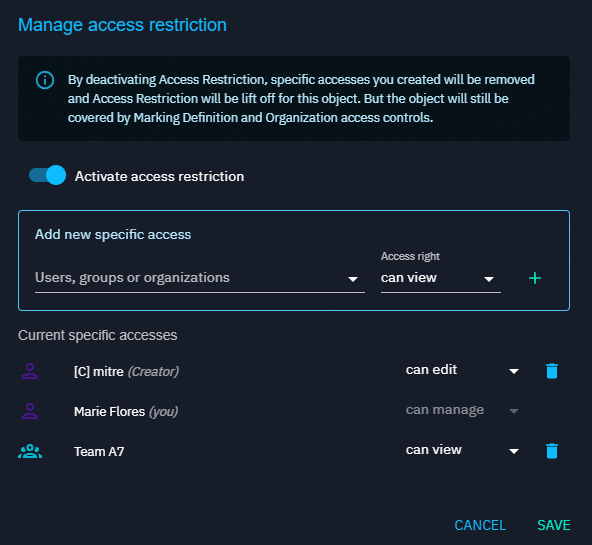Delete the Team A7 specific access
Viewport: 592px width, 545px height.
(552, 451)
